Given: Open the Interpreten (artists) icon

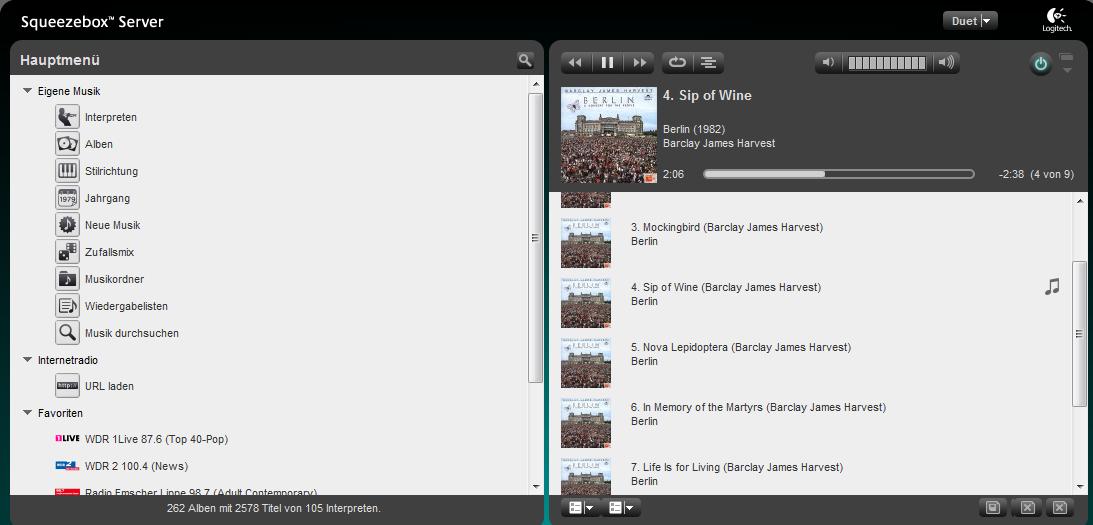Looking at the screenshot, I should tap(67, 117).
